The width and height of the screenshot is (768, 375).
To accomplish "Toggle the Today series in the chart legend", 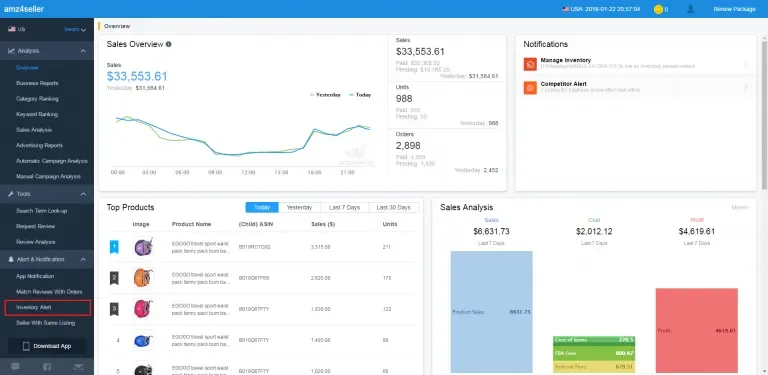I will point(360,95).
